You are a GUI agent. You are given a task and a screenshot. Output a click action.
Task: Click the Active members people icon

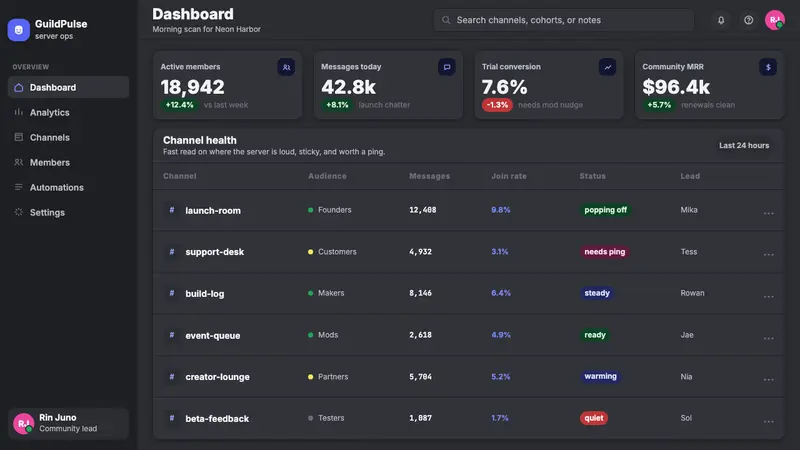coord(286,67)
